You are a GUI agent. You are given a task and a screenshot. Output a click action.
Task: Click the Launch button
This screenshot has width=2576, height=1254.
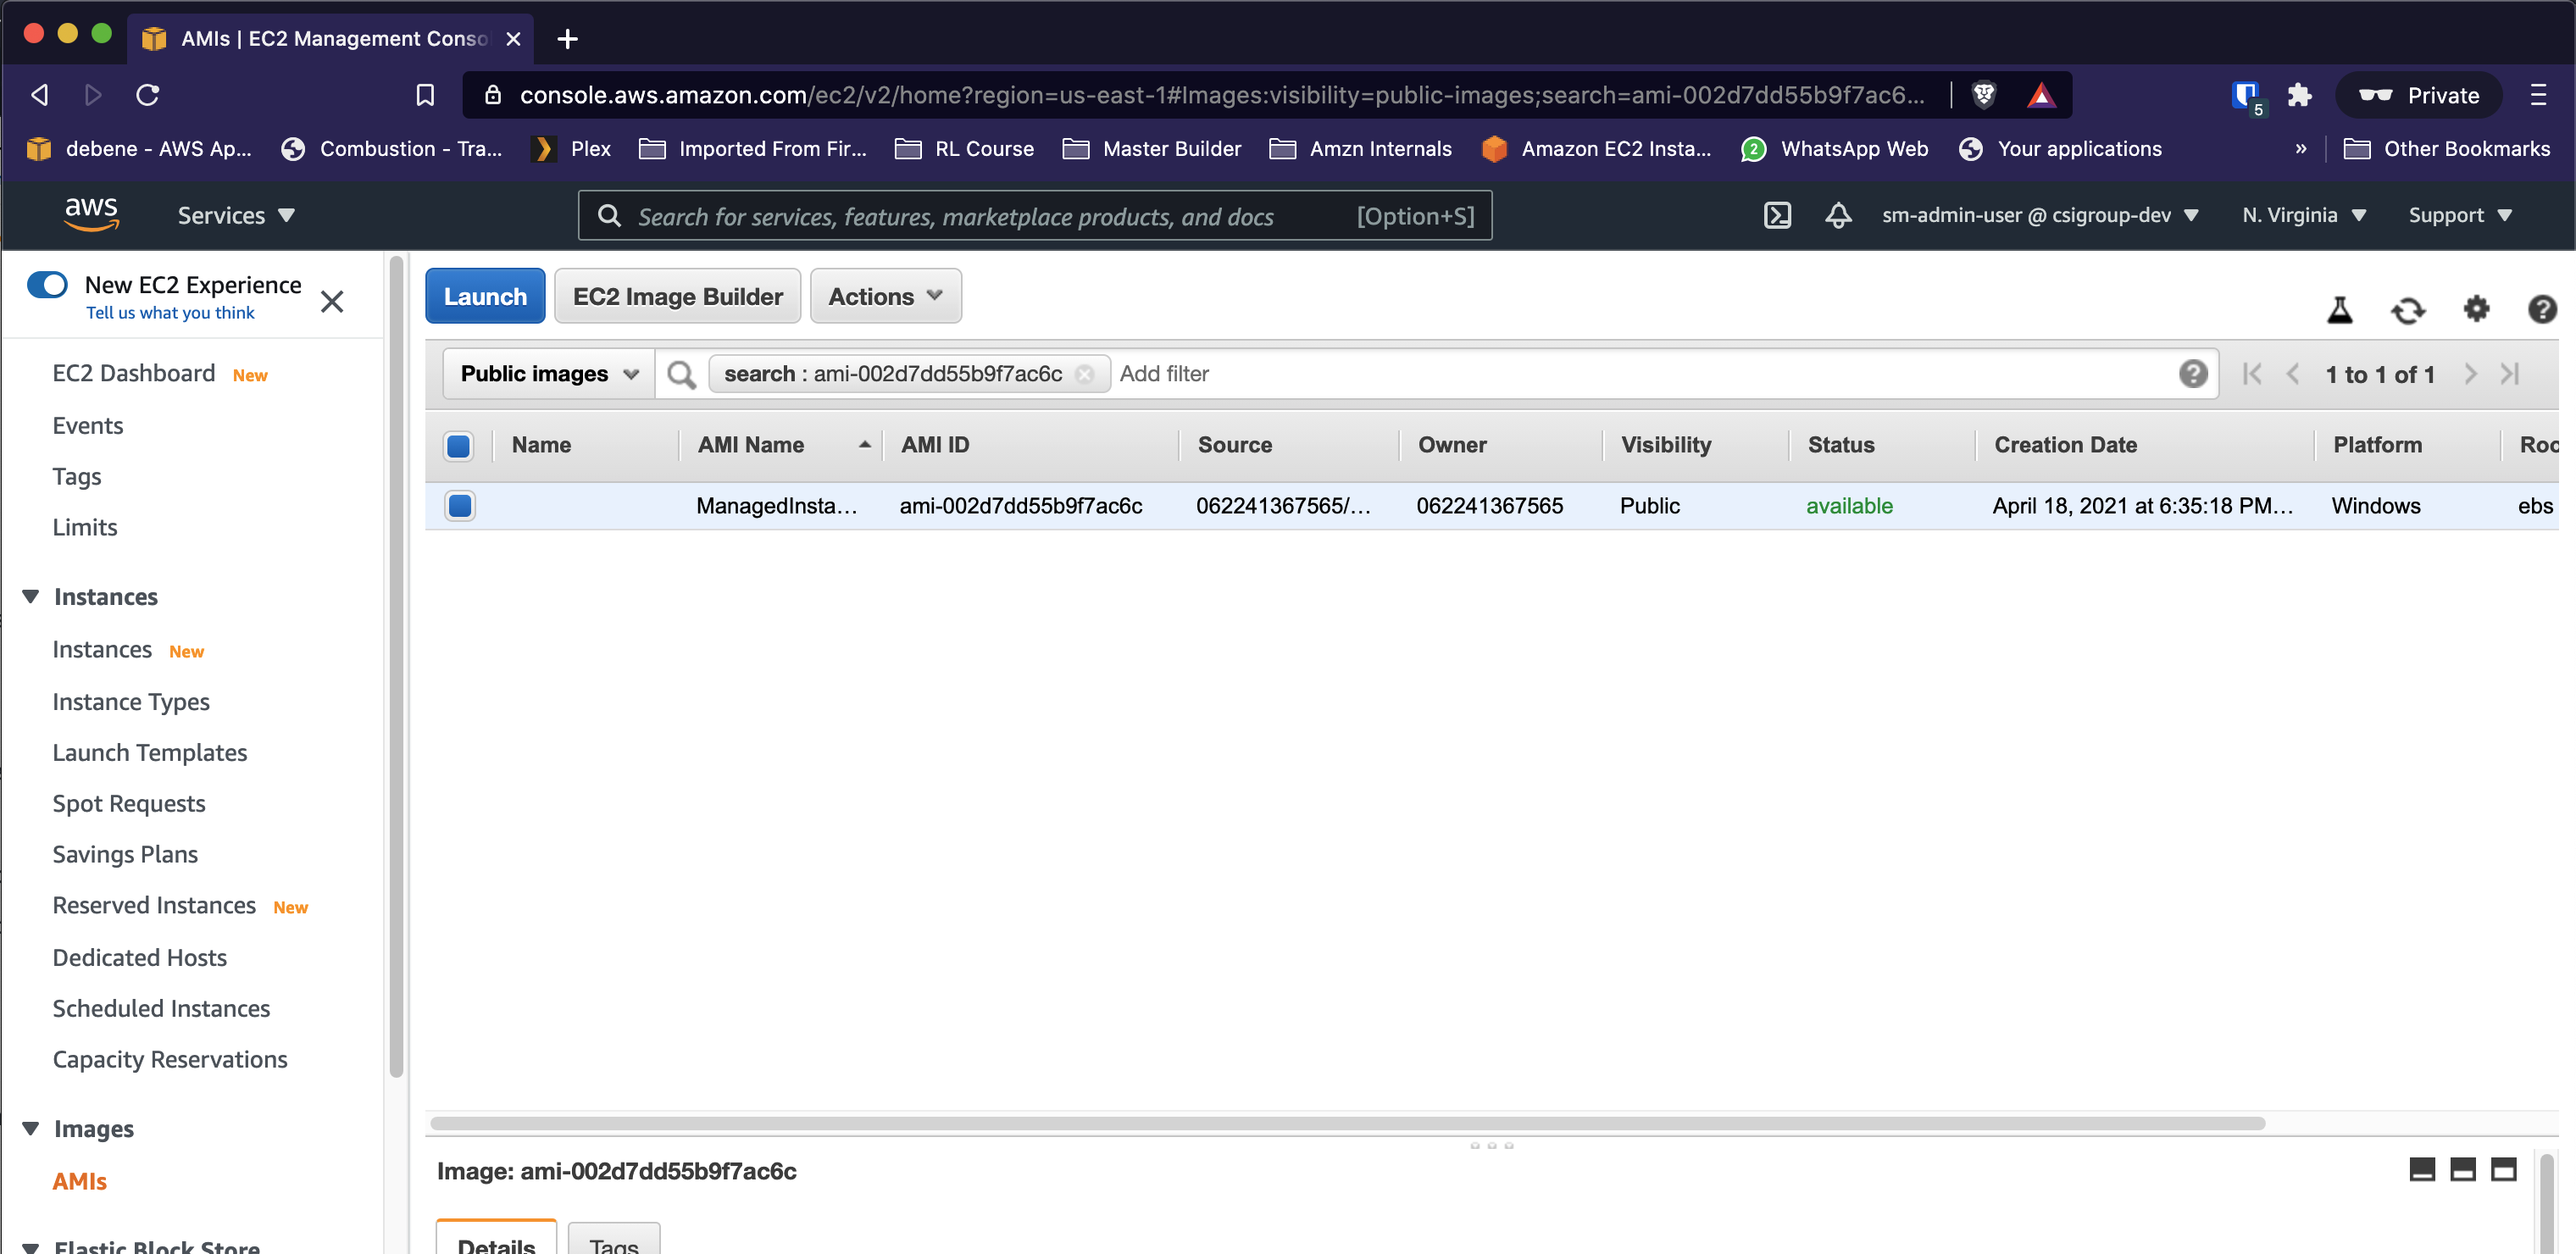(x=485, y=296)
